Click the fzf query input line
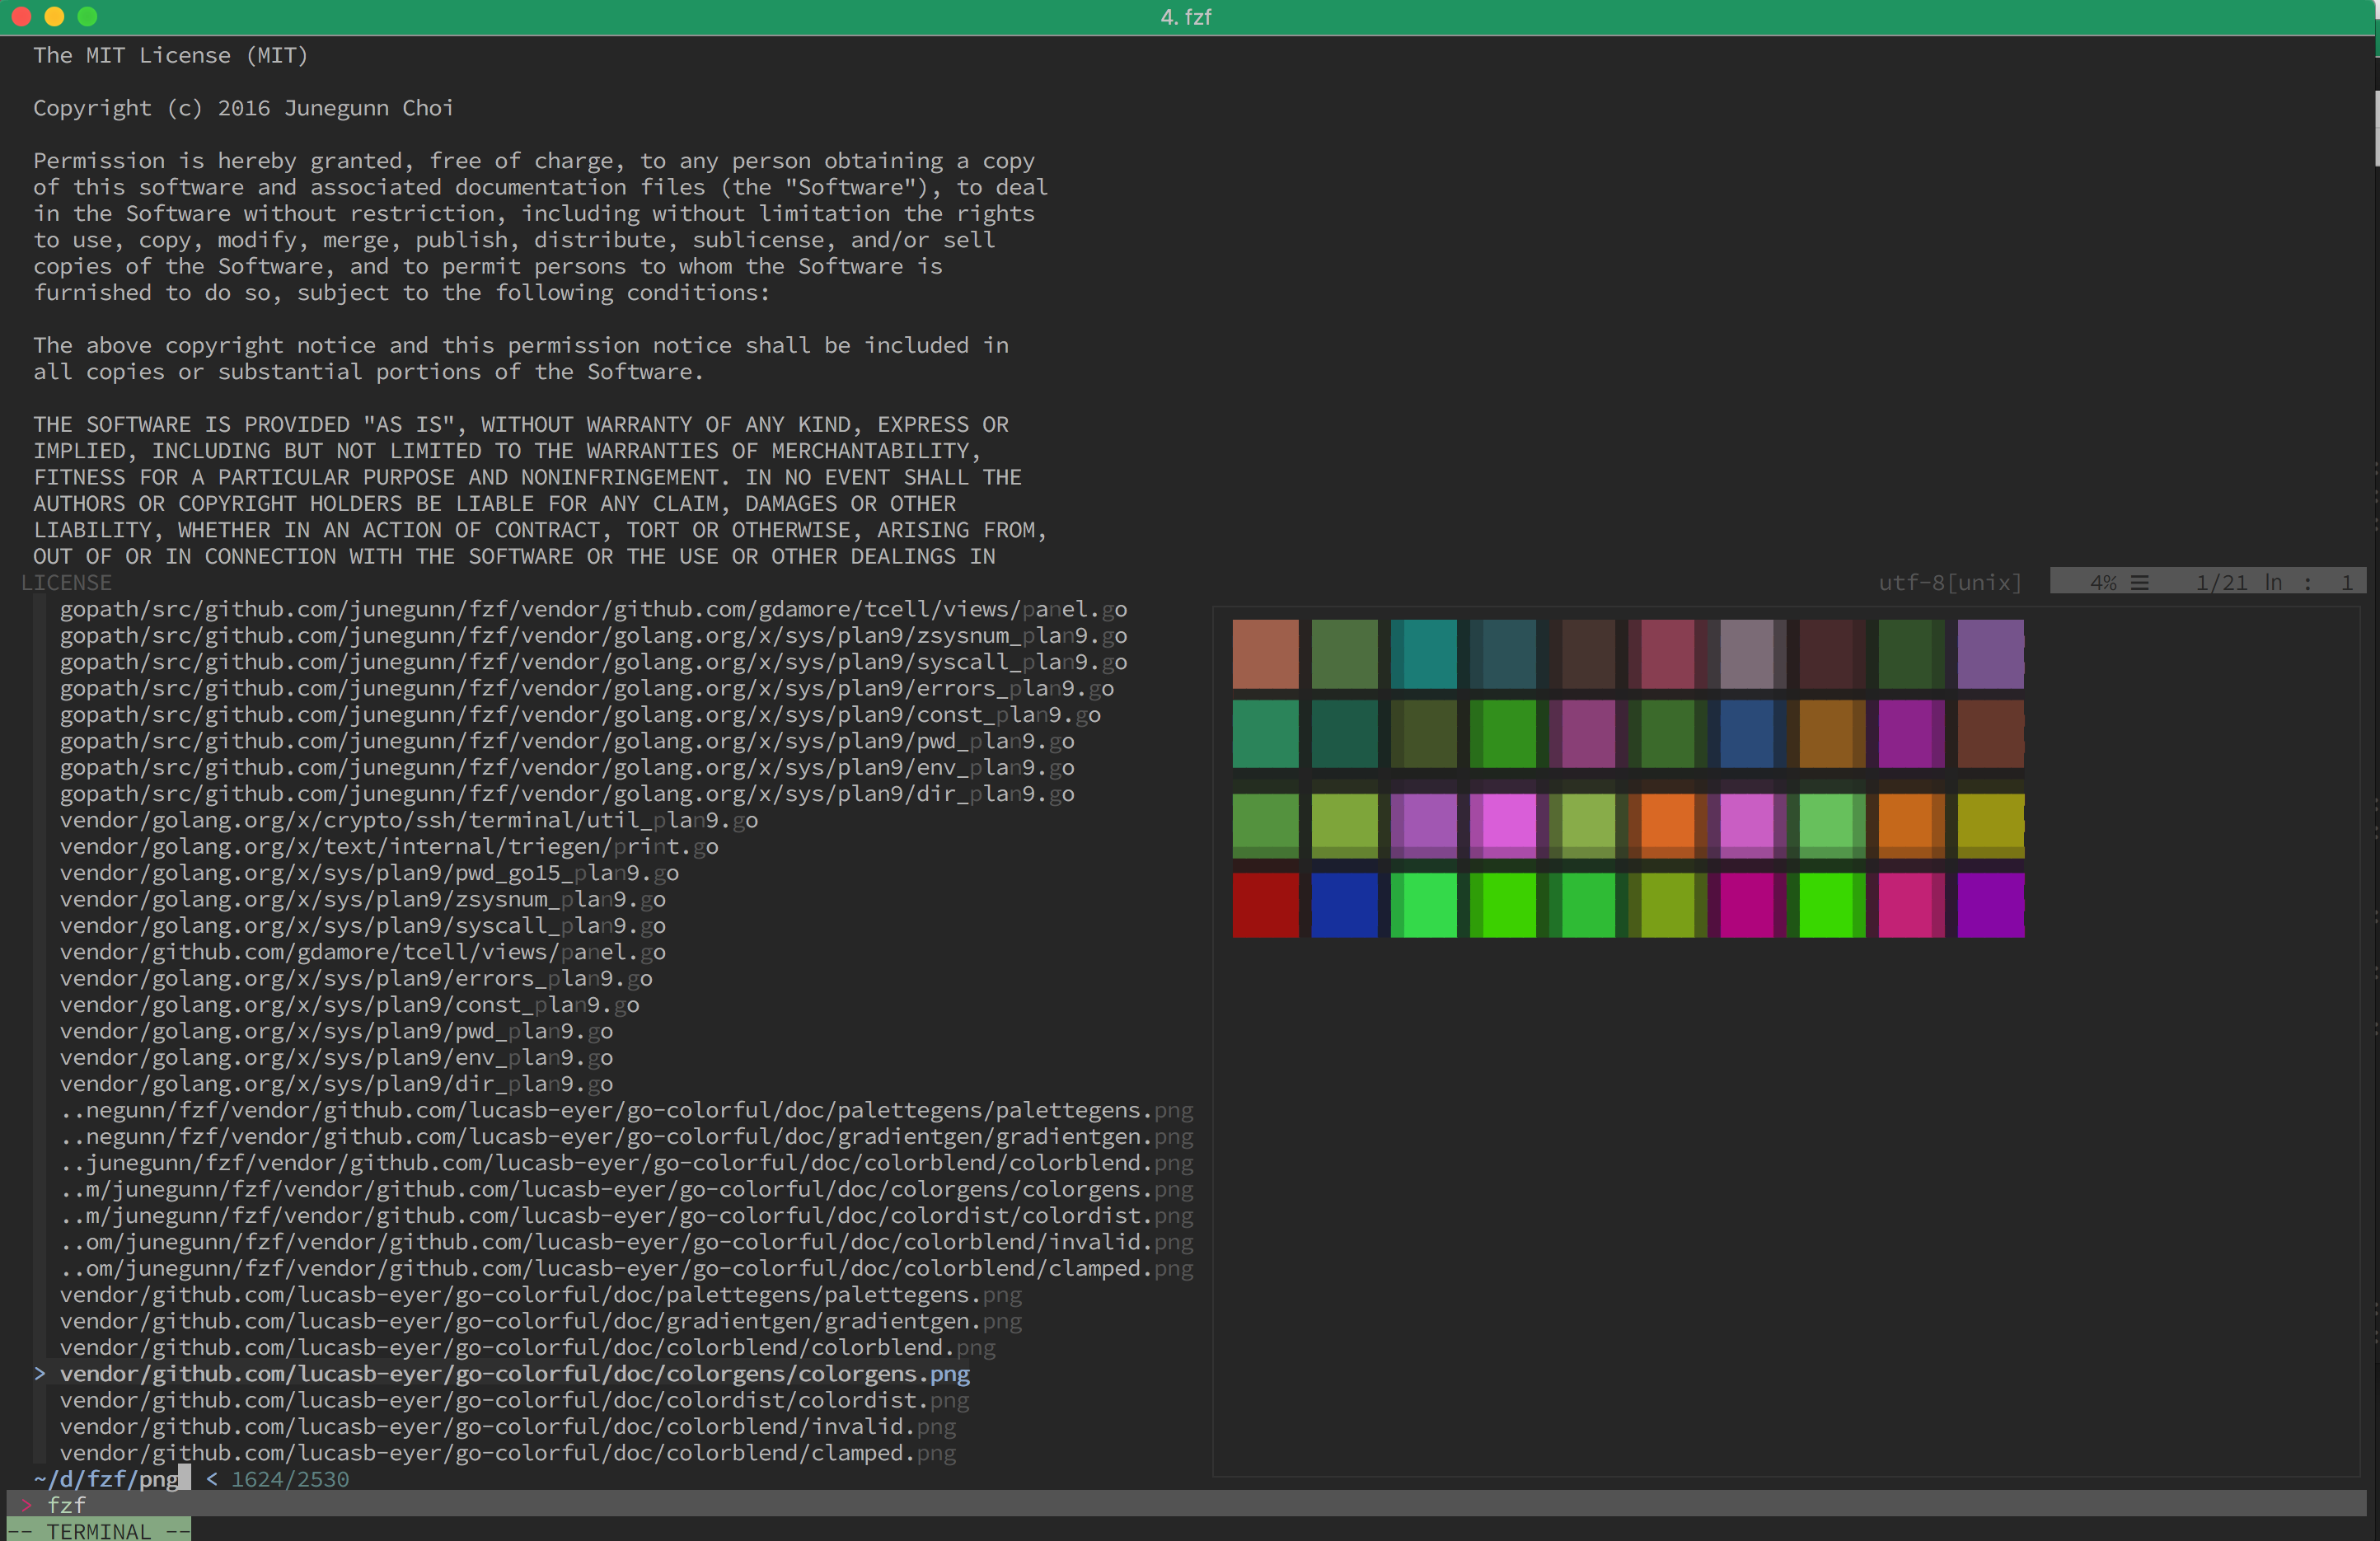The width and height of the screenshot is (2380, 1541). point(66,1504)
